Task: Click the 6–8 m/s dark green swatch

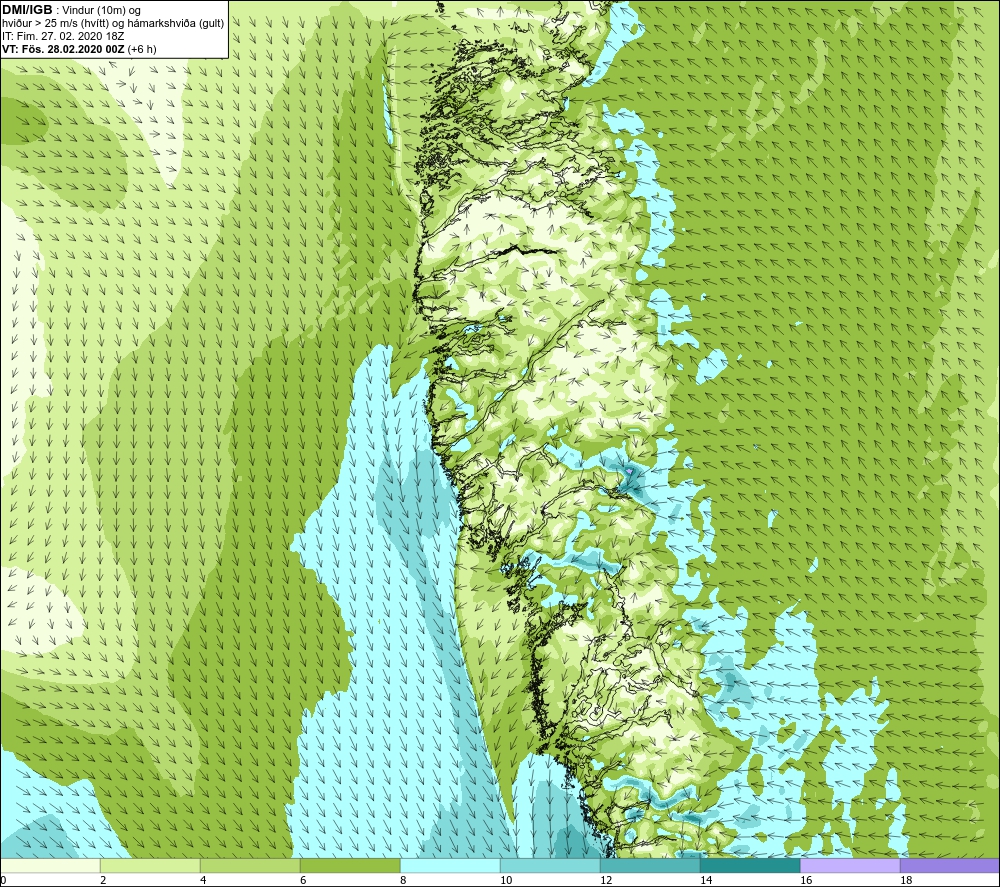Action: 350,865
